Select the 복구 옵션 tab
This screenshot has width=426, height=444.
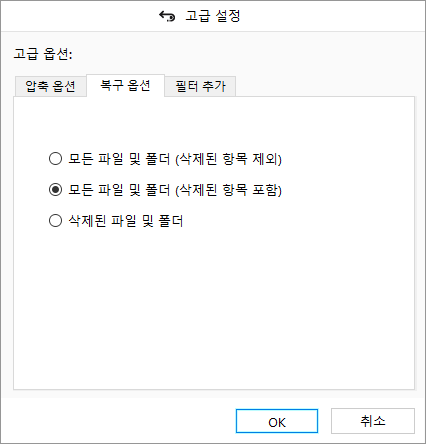pos(125,86)
